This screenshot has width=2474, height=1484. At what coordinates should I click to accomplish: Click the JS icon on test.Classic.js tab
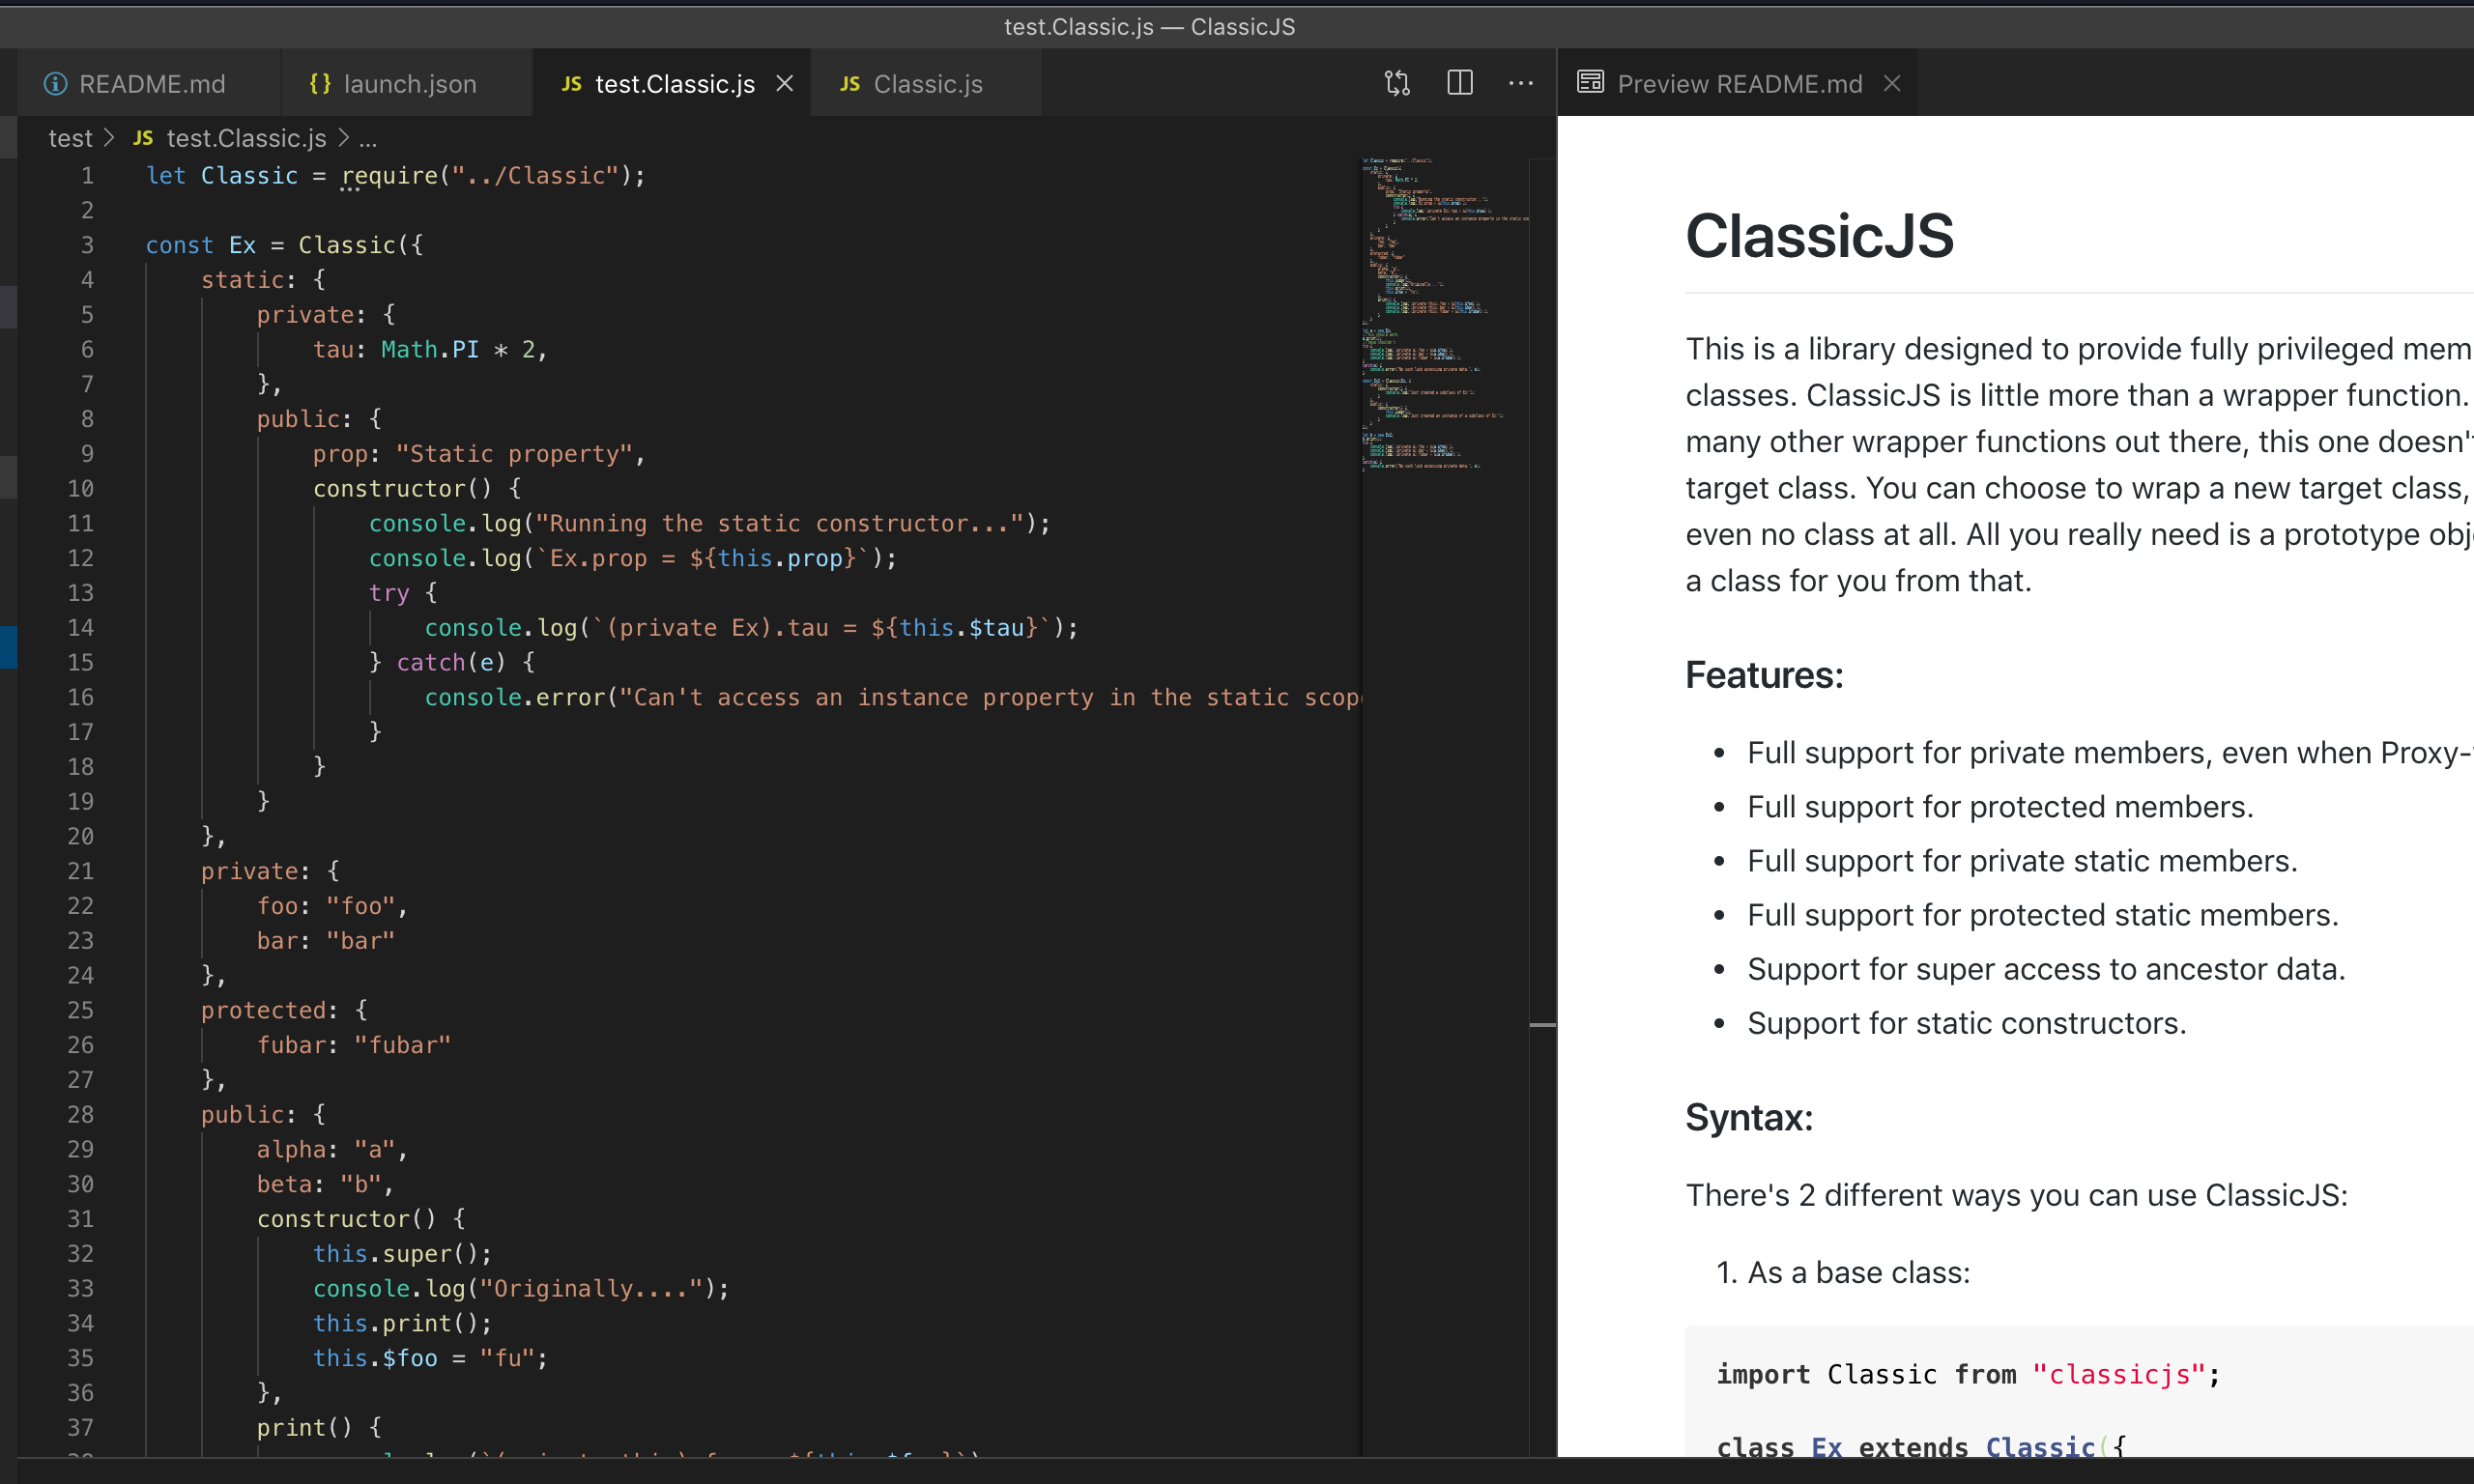coord(571,84)
